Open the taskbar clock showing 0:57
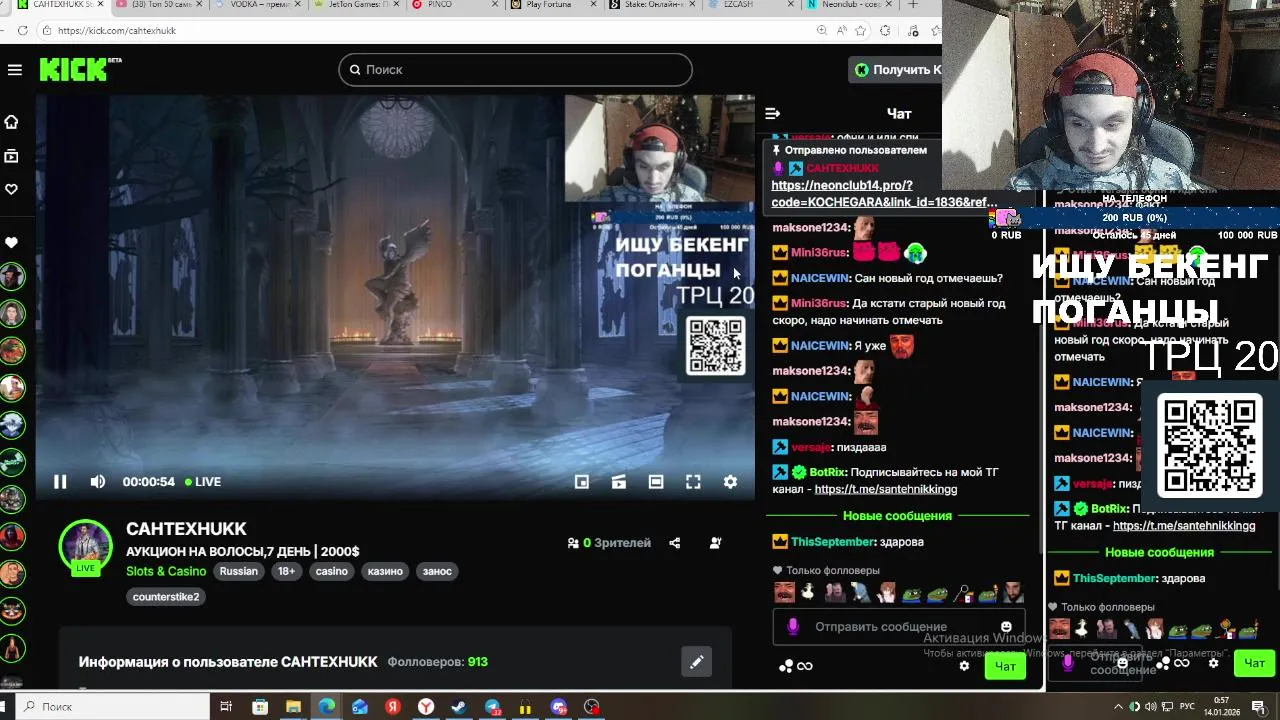The image size is (1280, 720). tap(1222, 706)
